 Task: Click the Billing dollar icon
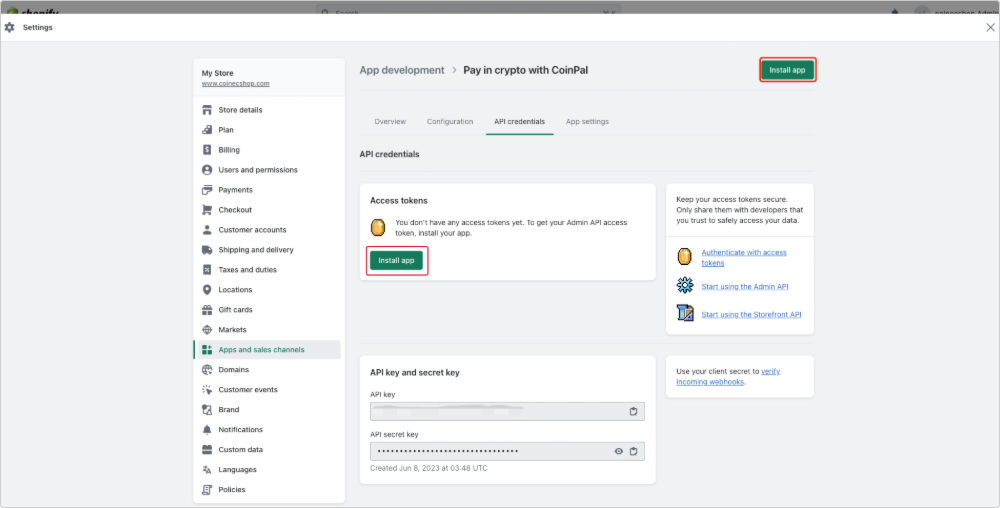click(x=207, y=150)
